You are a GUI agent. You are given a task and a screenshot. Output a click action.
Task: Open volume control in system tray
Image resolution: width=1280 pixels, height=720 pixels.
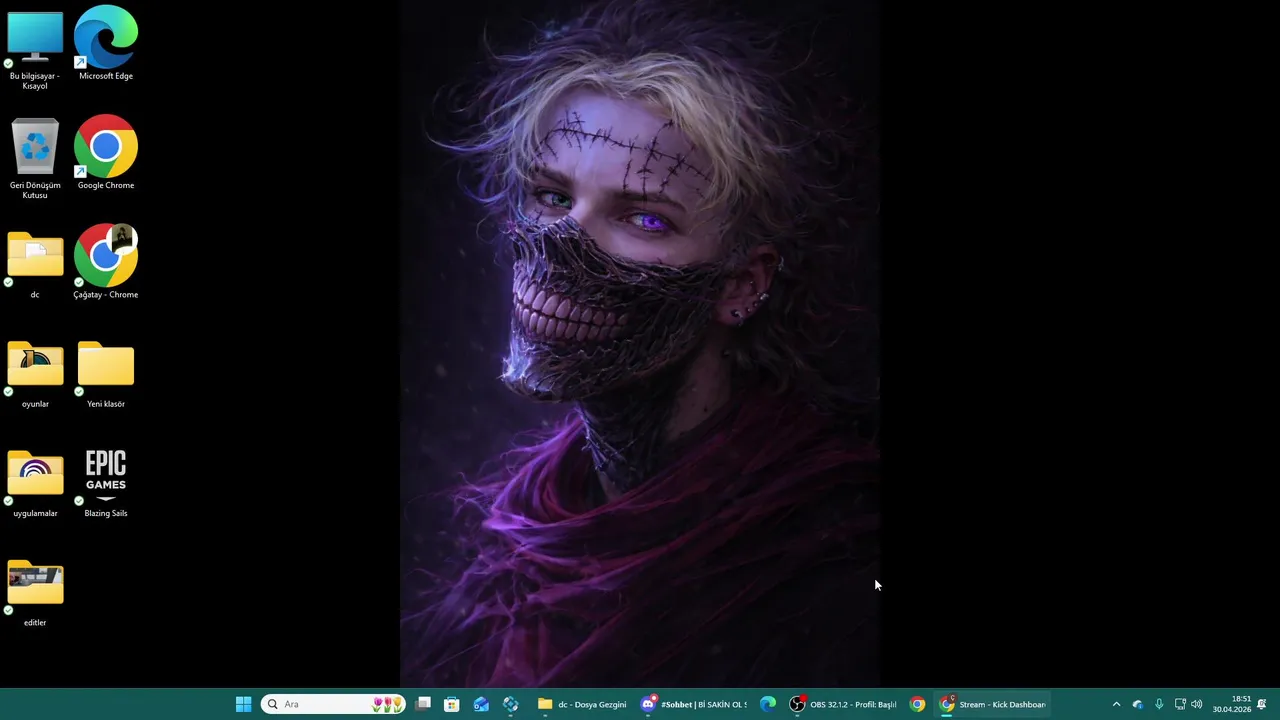(x=1197, y=704)
